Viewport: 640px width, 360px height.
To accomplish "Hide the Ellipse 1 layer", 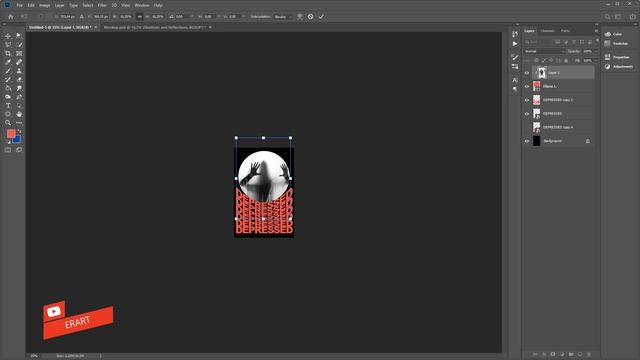I will pos(527,87).
